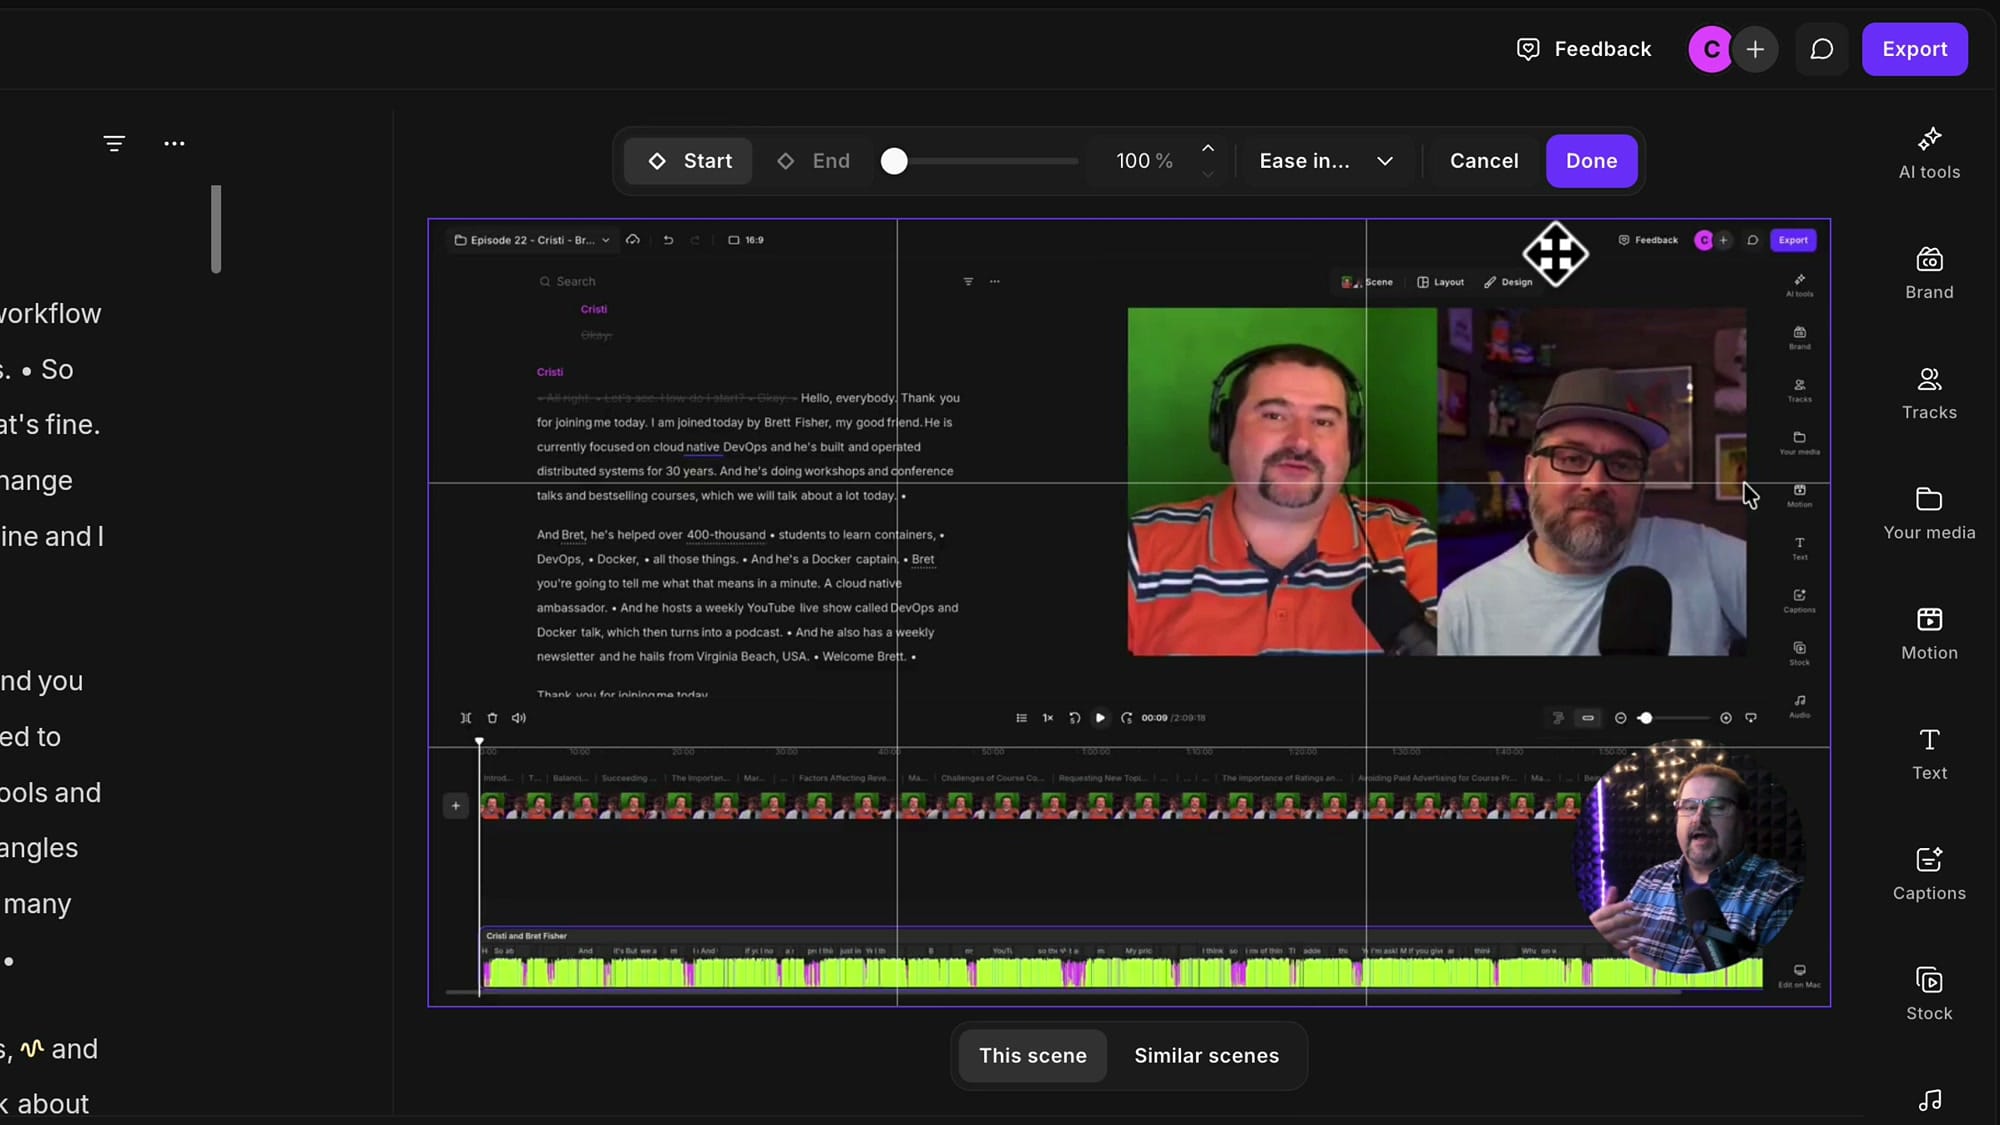The height and width of the screenshot is (1125, 2000).
Task: Click the move handle on the canvas
Action: [x=1555, y=254]
